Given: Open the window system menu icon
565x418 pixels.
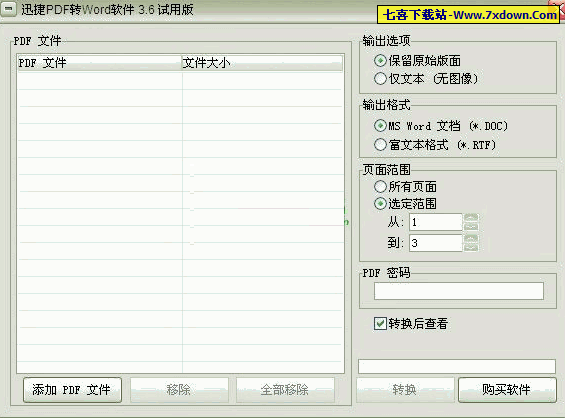Looking at the screenshot, I should click(8, 9).
